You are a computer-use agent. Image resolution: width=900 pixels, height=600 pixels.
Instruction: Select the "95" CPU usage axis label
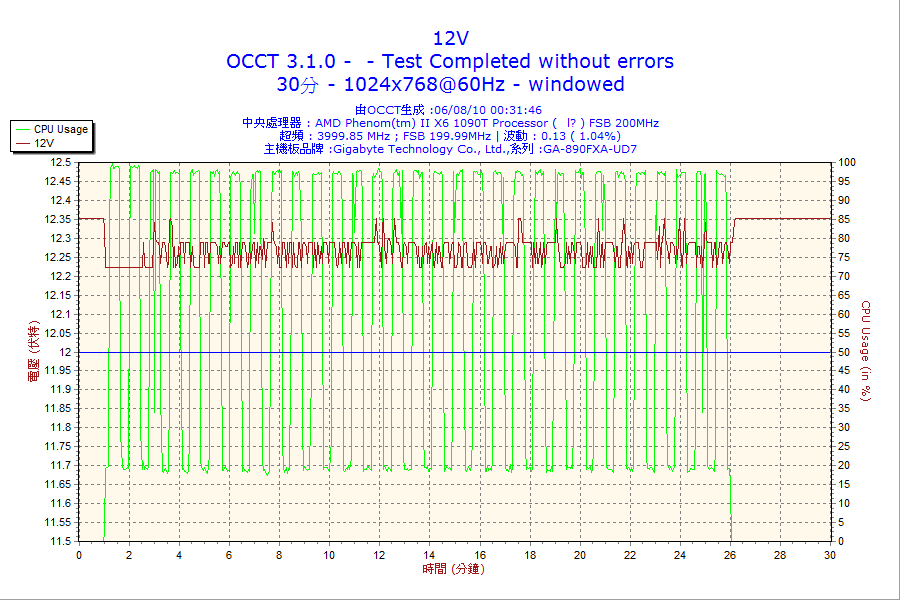844,181
